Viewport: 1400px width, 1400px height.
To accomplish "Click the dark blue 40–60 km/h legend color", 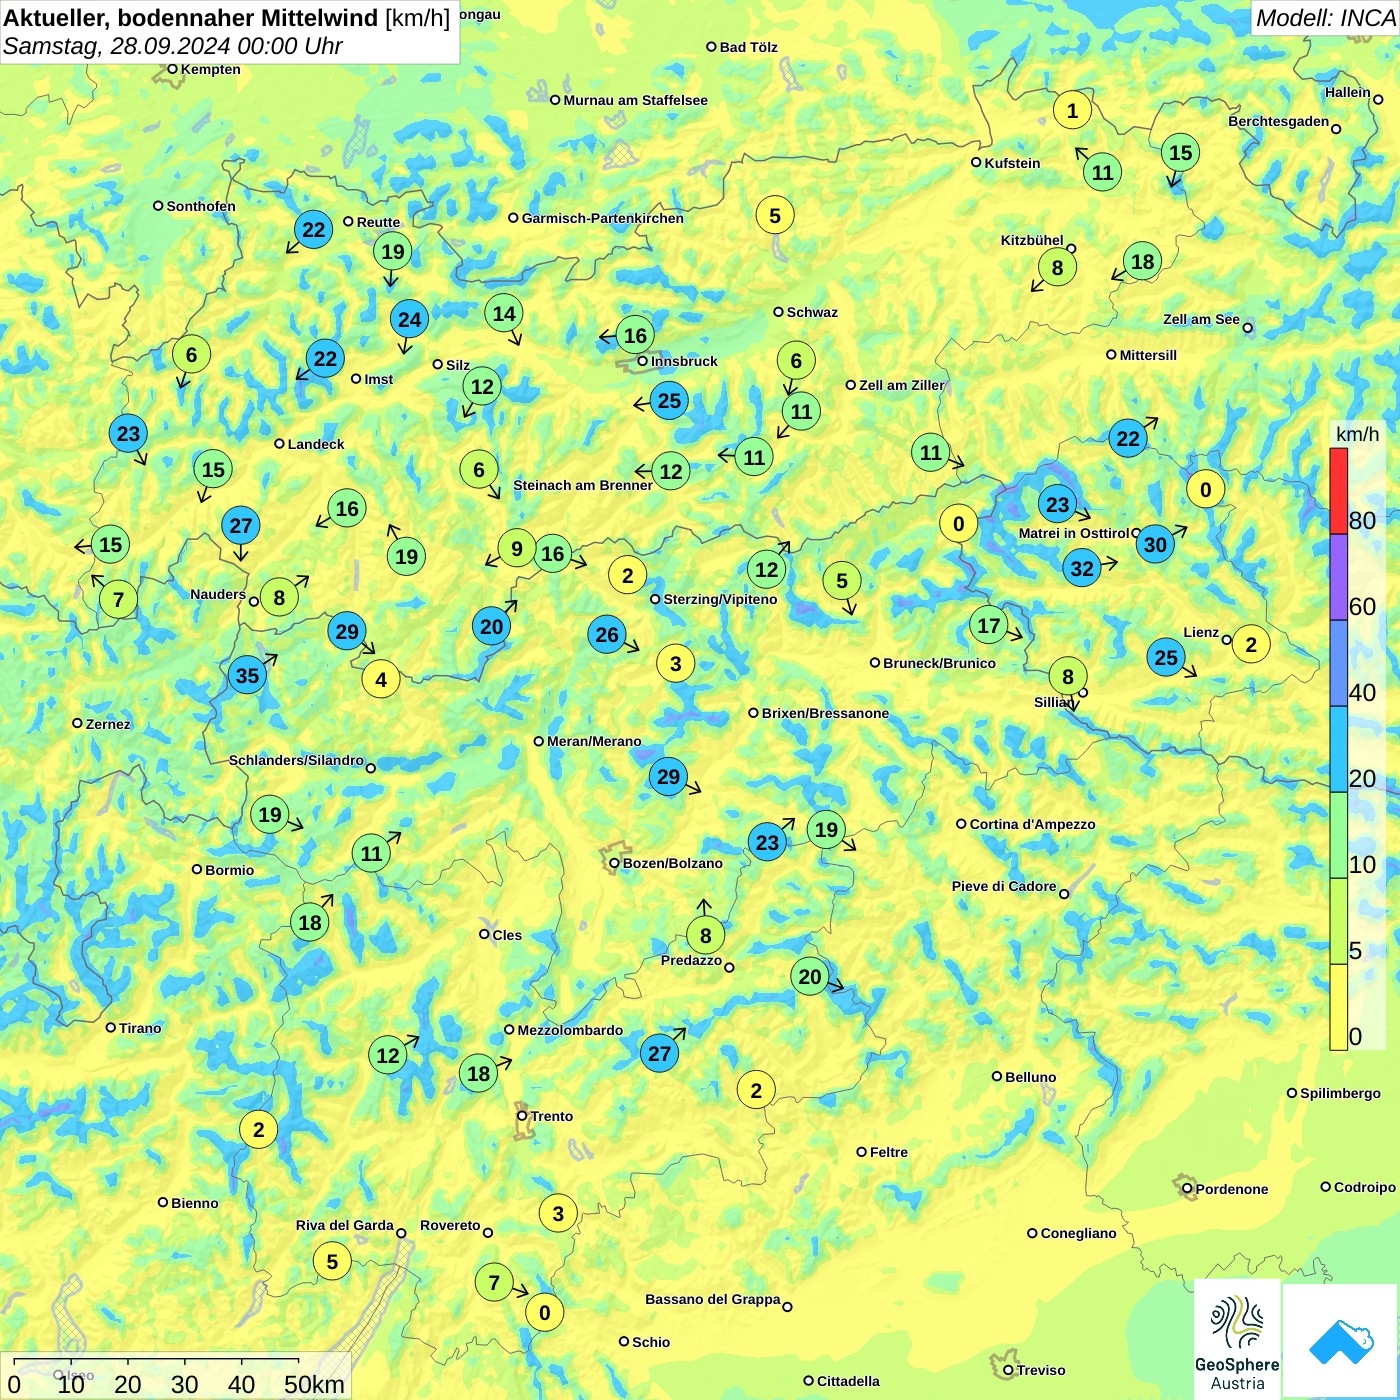I will click(1339, 663).
